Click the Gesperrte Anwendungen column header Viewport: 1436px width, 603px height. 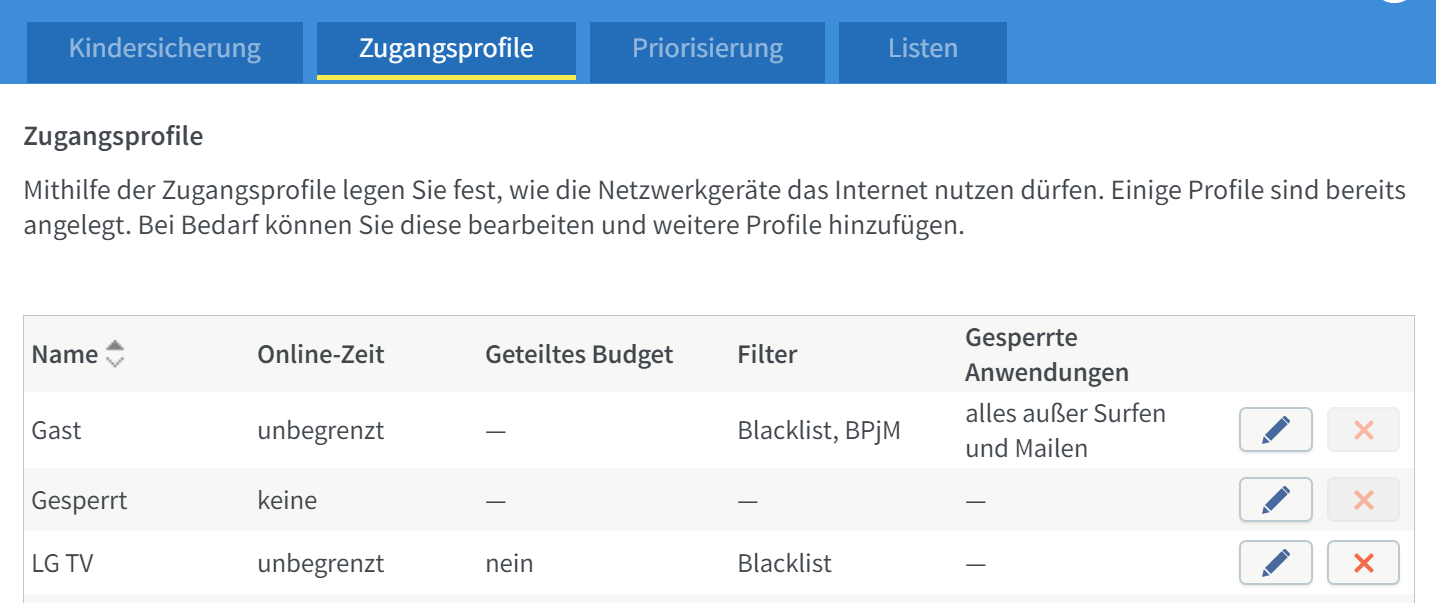[1046, 355]
